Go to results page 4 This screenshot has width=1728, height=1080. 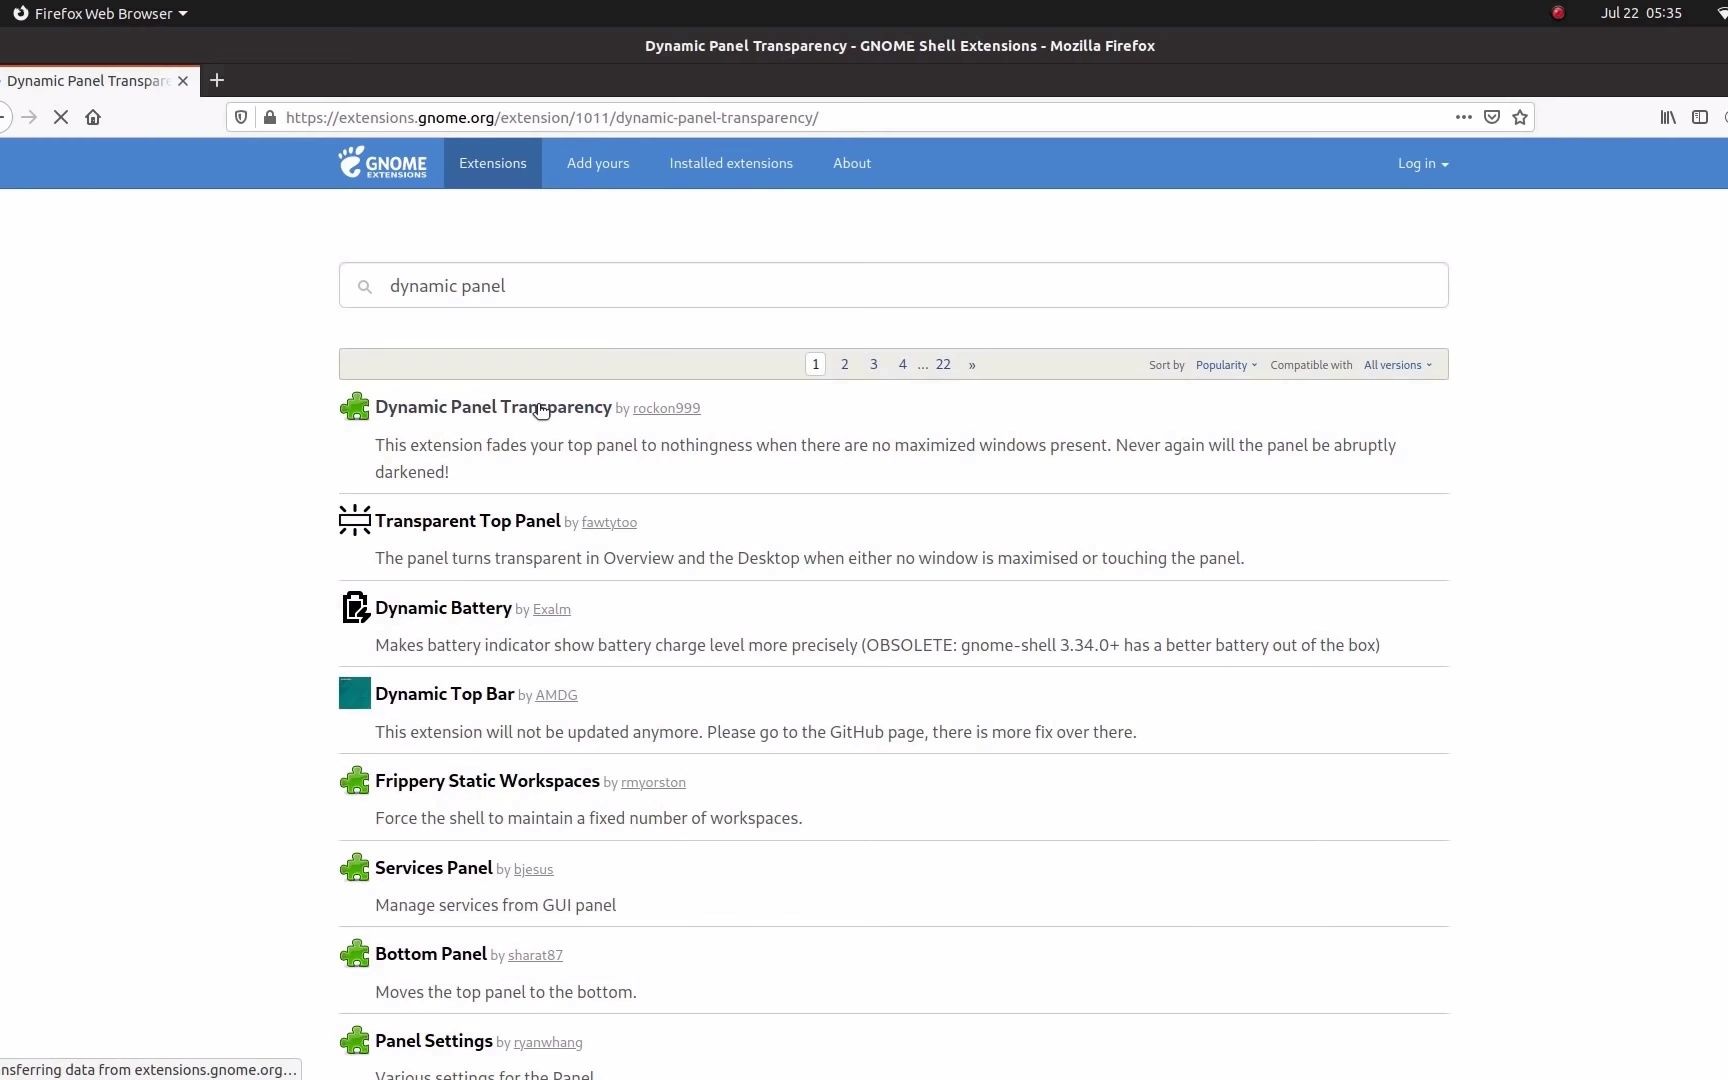pyautogui.click(x=903, y=364)
